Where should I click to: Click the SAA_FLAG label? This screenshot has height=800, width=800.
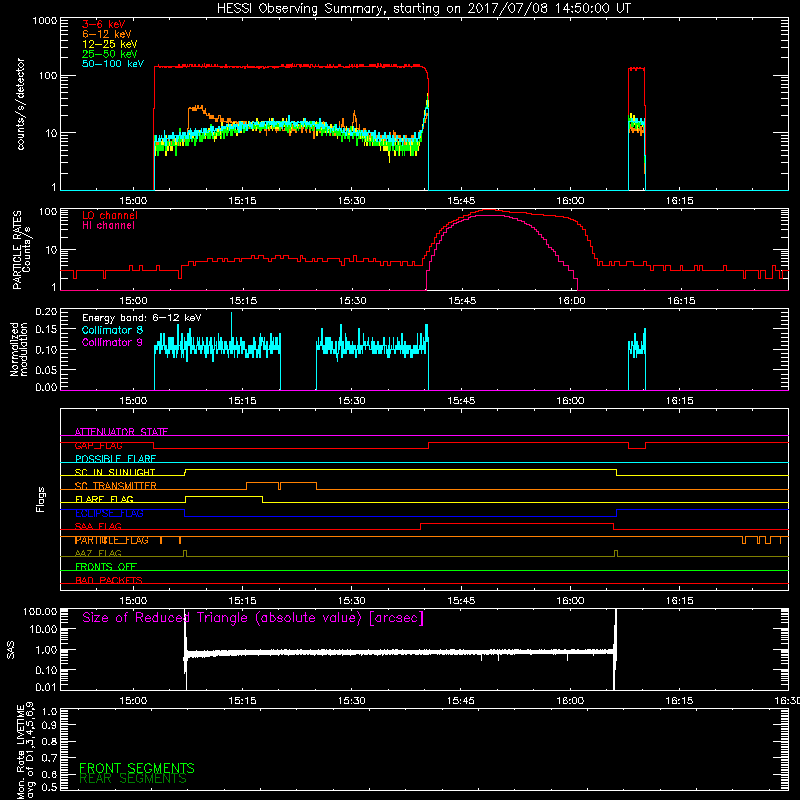pos(98,527)
